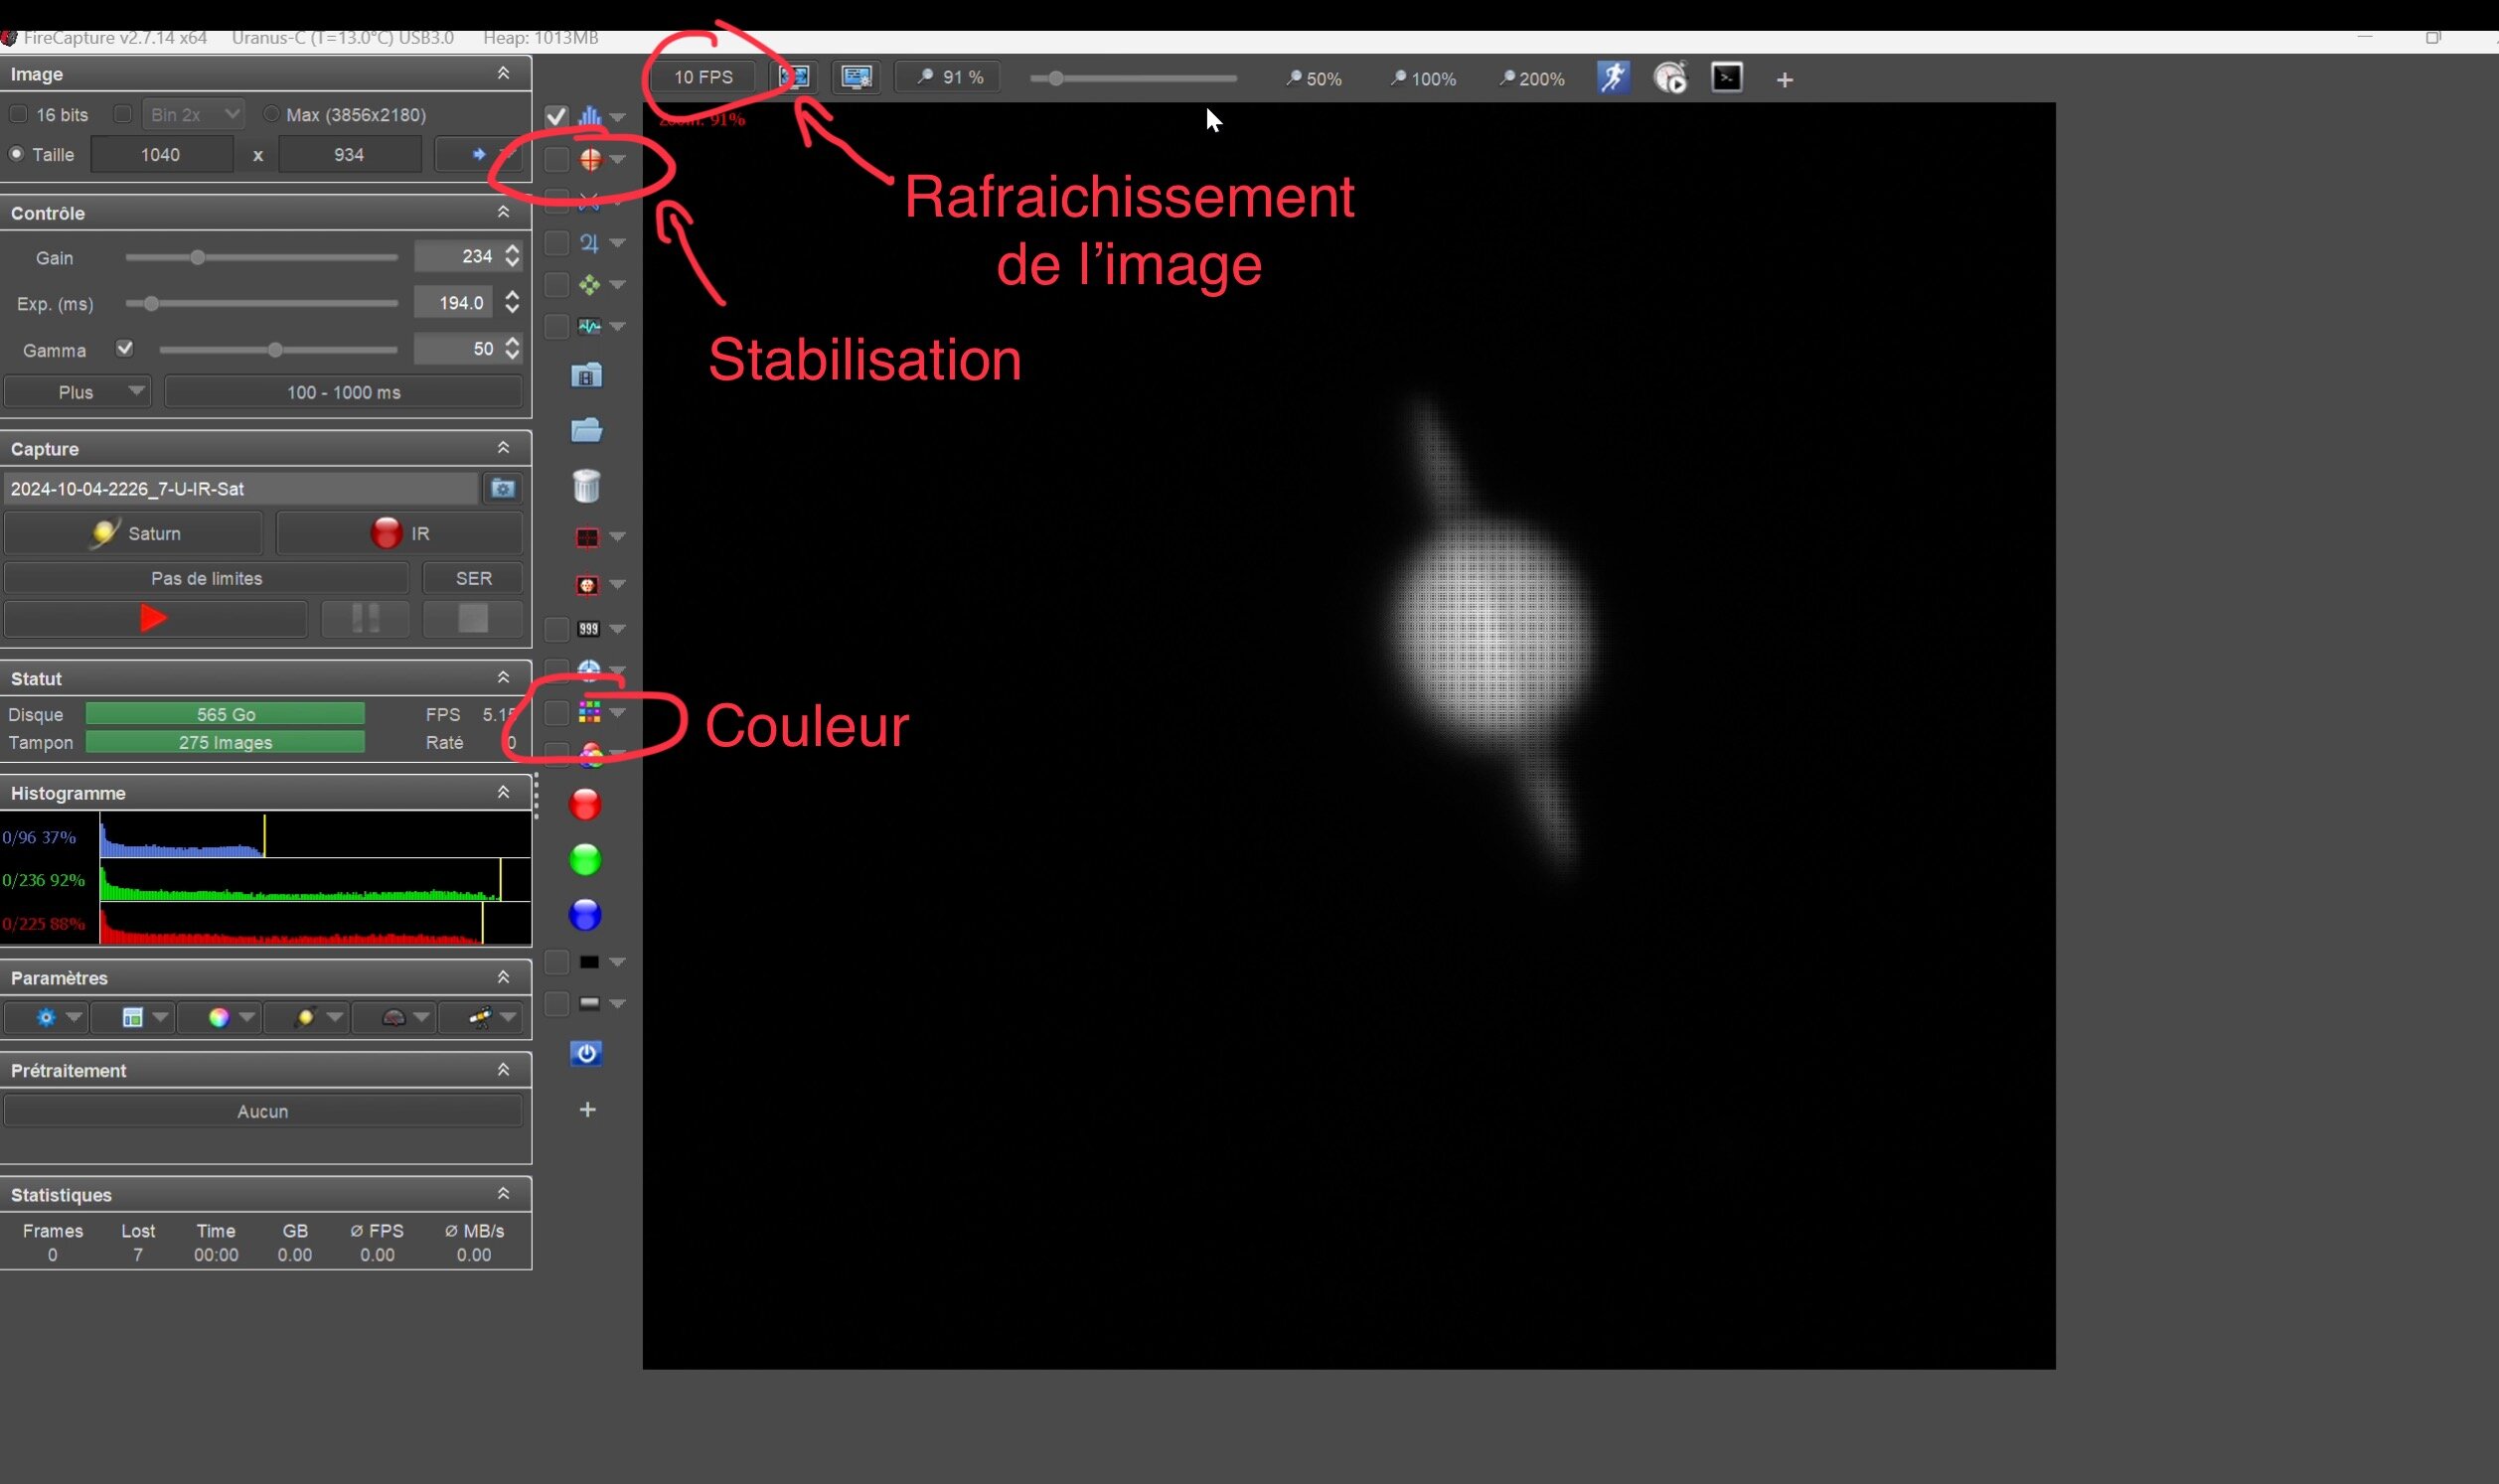Enable the 16 bits checkbox
The height and width of the screenshot is (1484, 2499).
pyautogui.click(x=18, y=114)
